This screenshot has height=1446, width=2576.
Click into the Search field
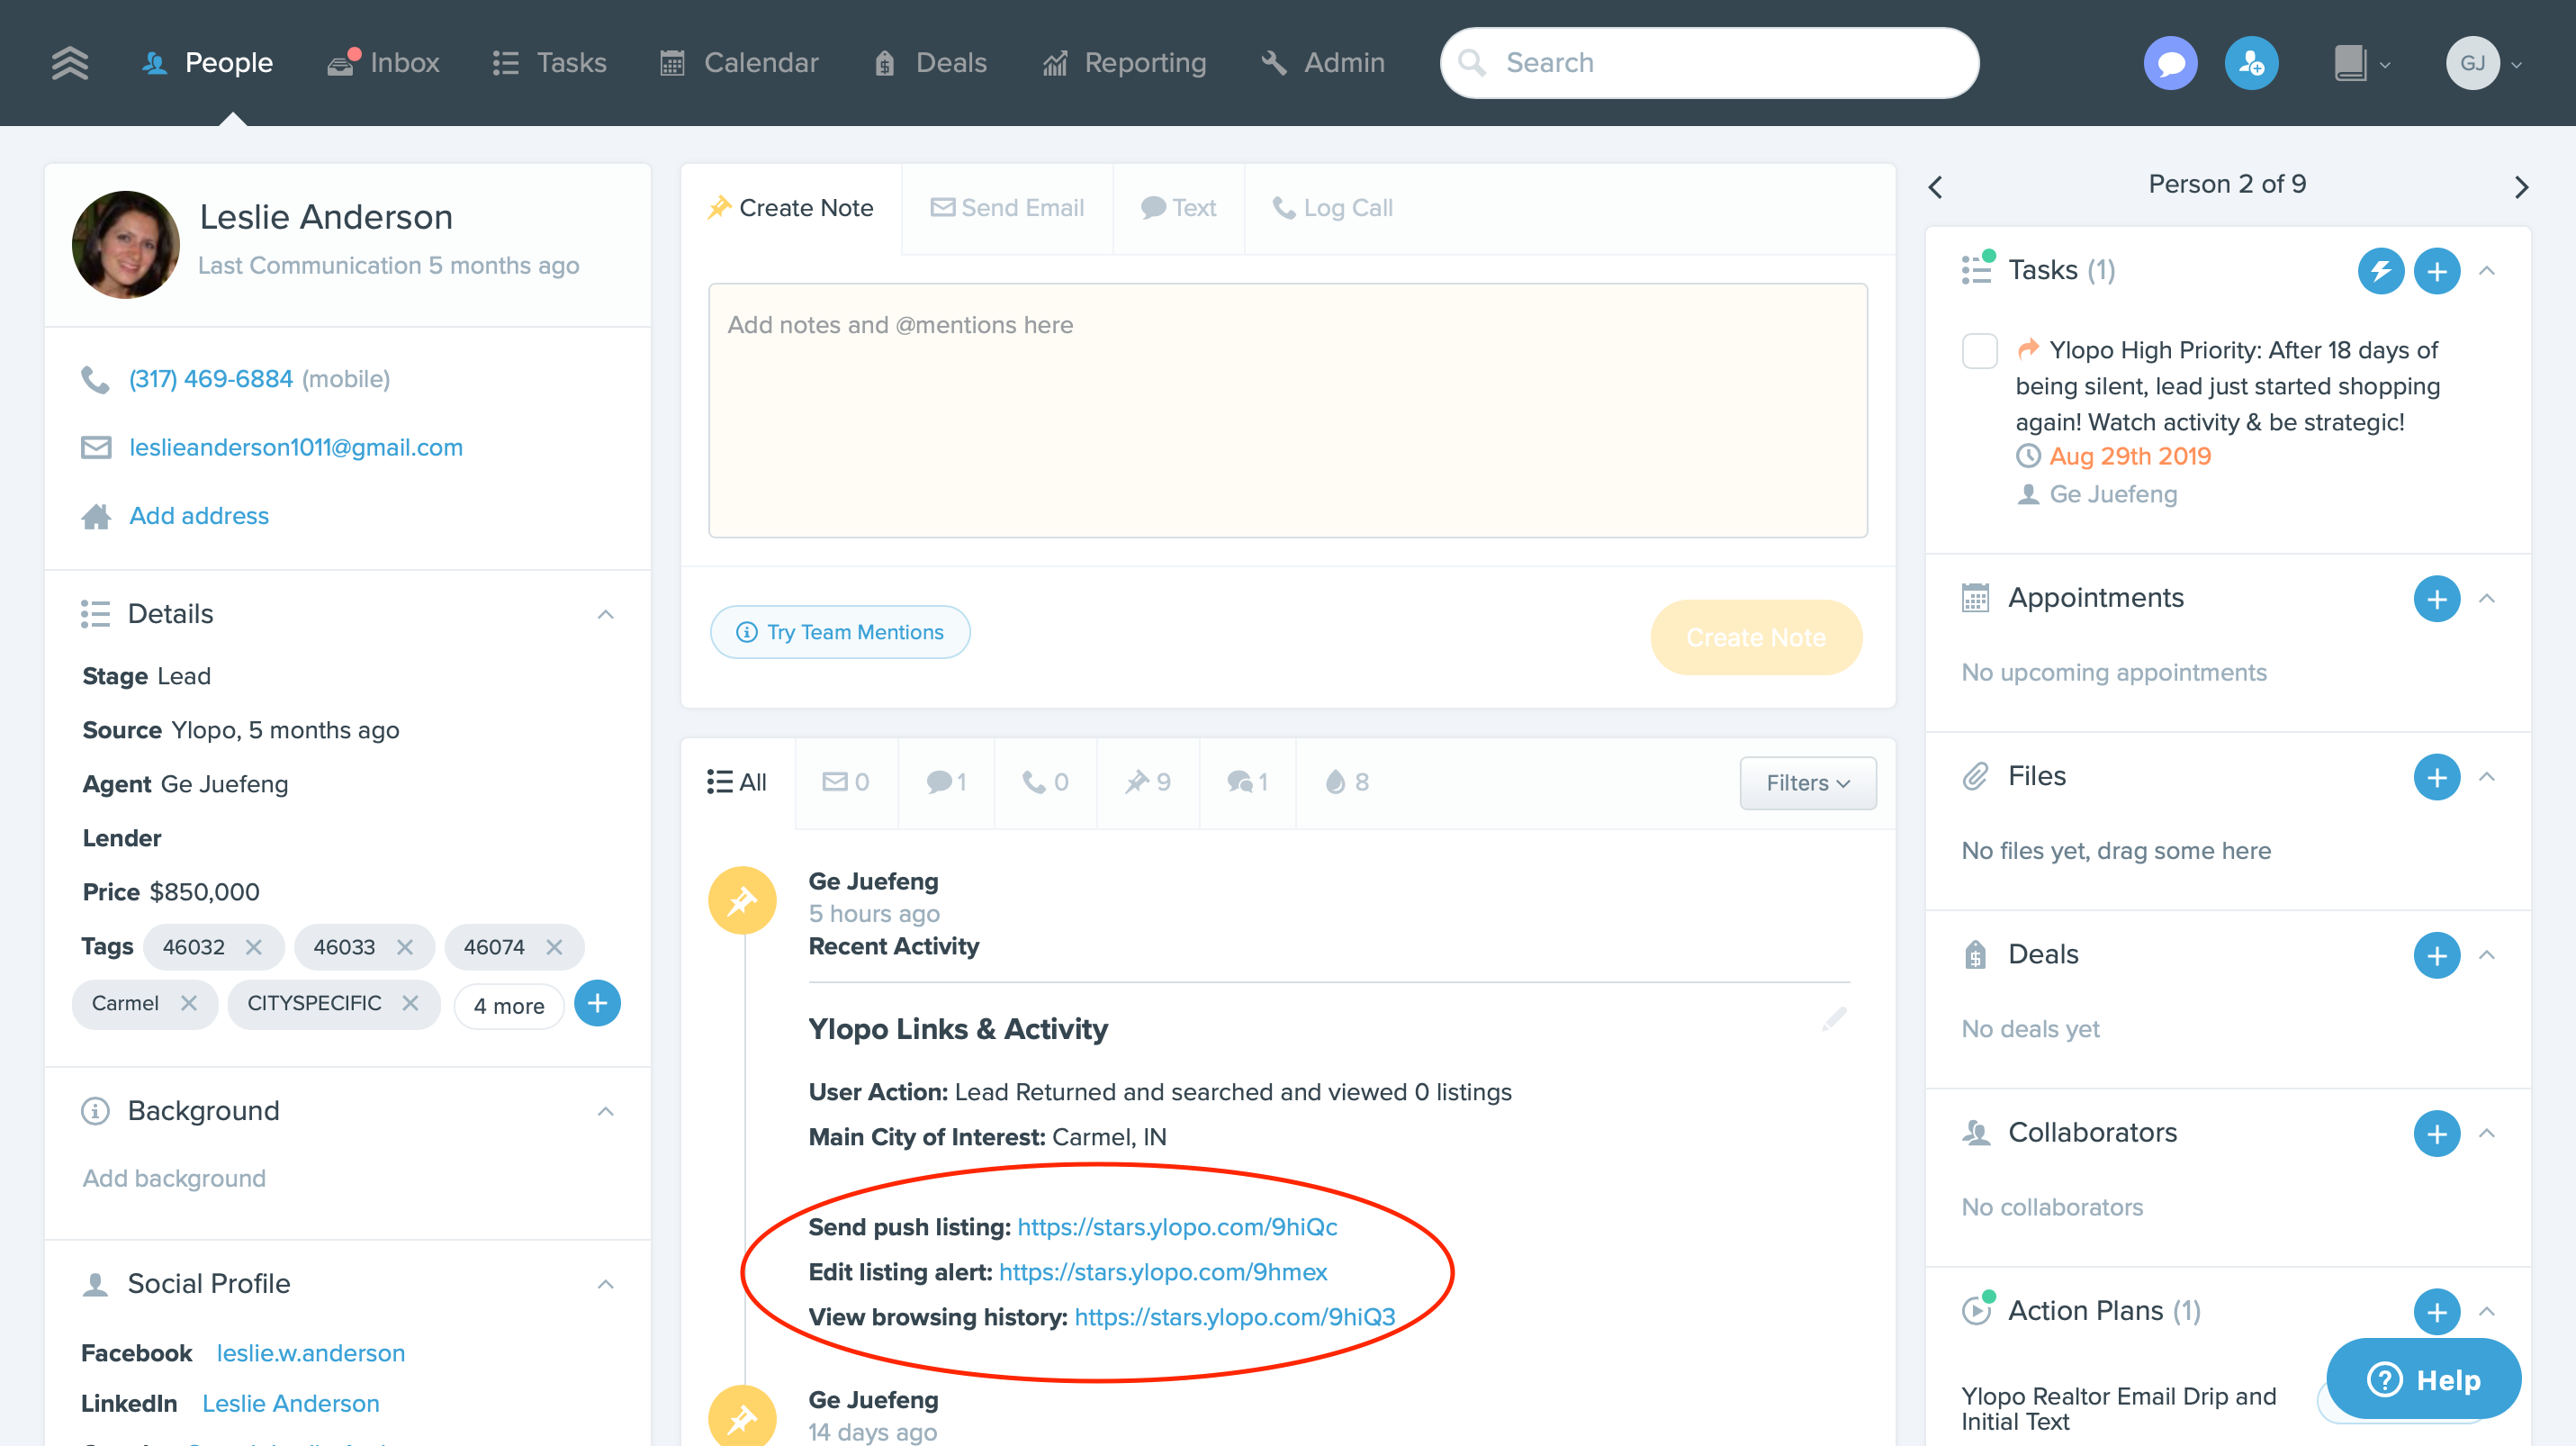(1710, 63)
